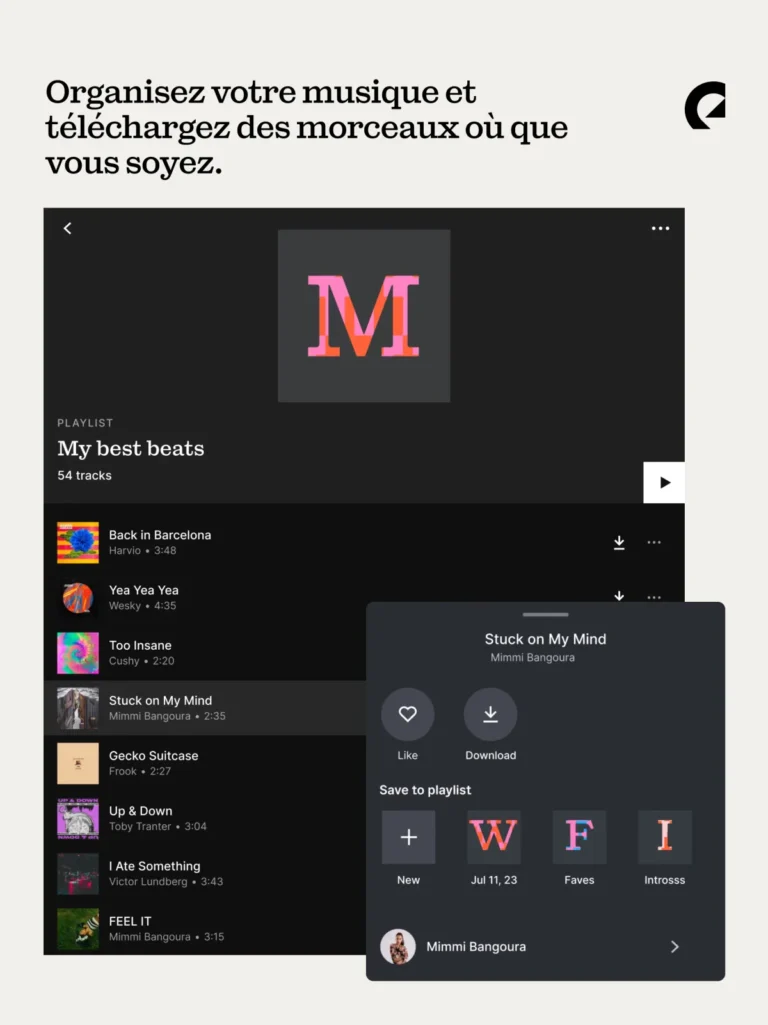Click the 54 tracks count label
768x1025 pixels.
(84, 475)
